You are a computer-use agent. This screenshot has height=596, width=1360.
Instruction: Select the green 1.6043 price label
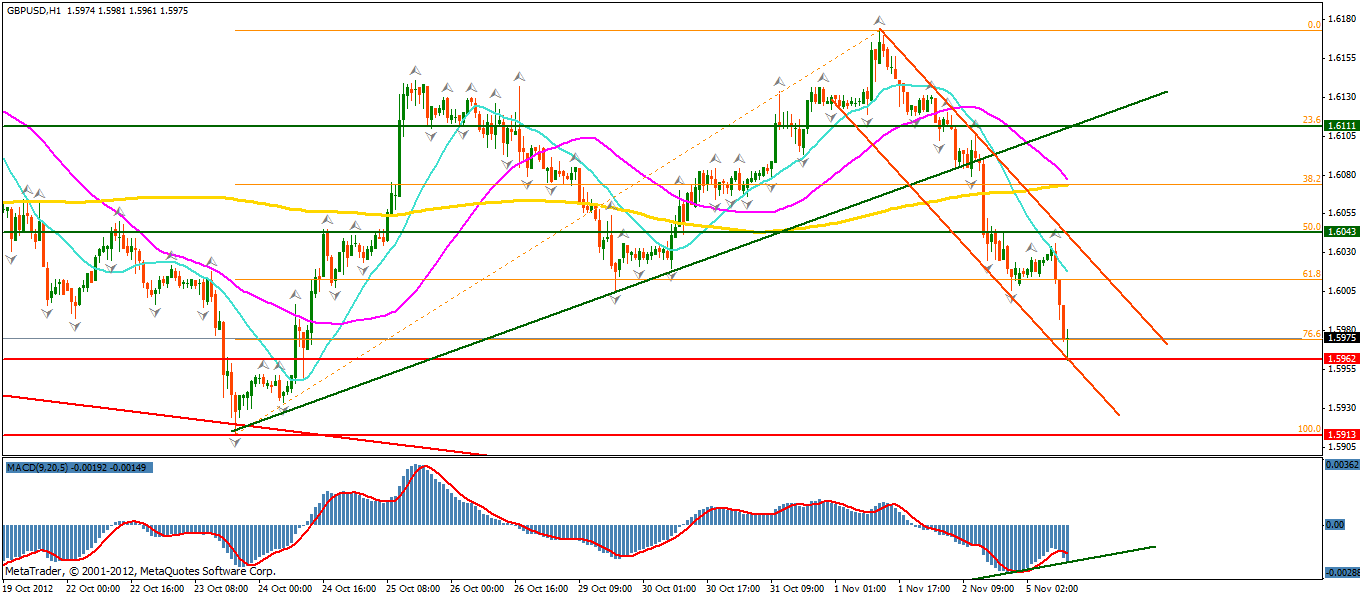[1340, 232]
